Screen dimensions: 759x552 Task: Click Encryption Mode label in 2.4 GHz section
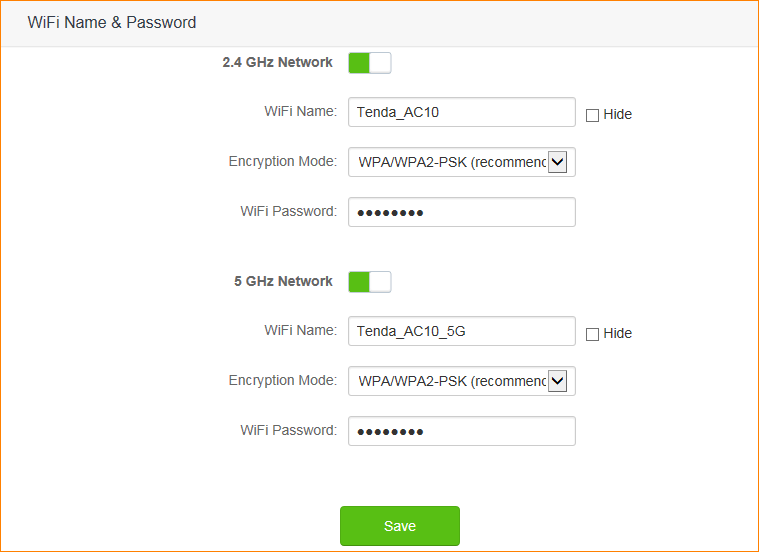[x=282, y=161]
